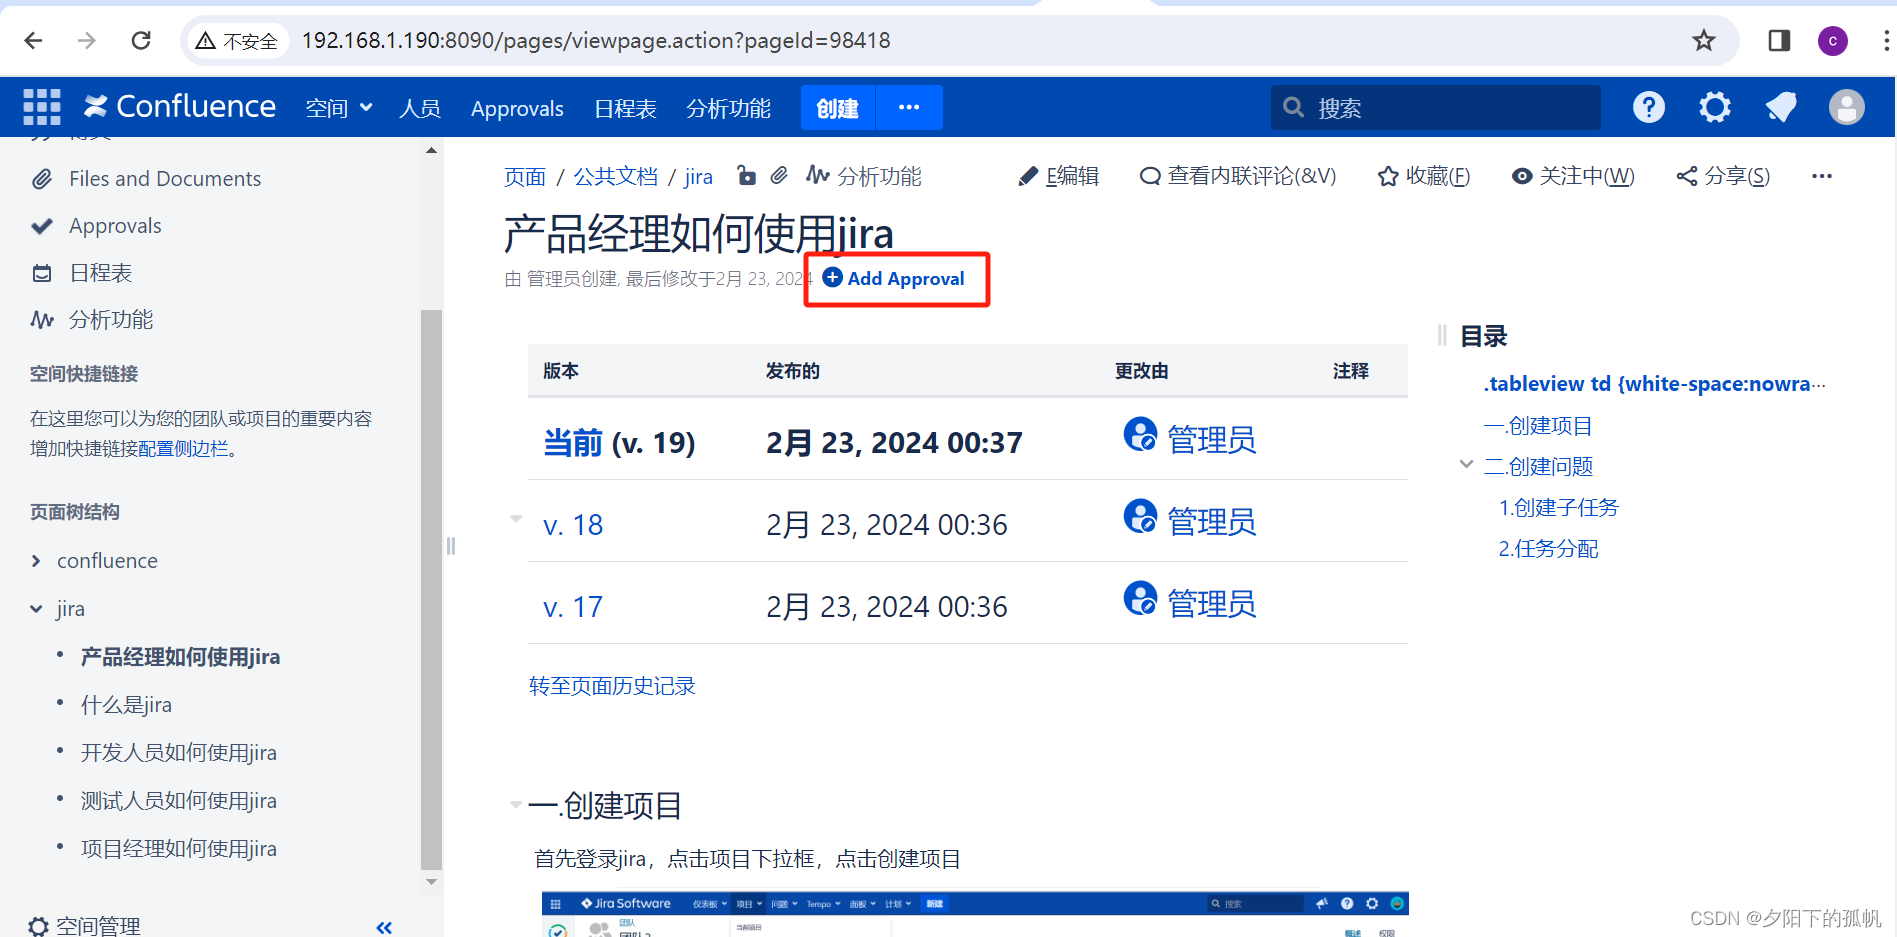This screenshot has width=1897, height=937.
Task: Jump to 一.创建项目 in contents
Action: pyautogui.click(x=1538, y=425)
